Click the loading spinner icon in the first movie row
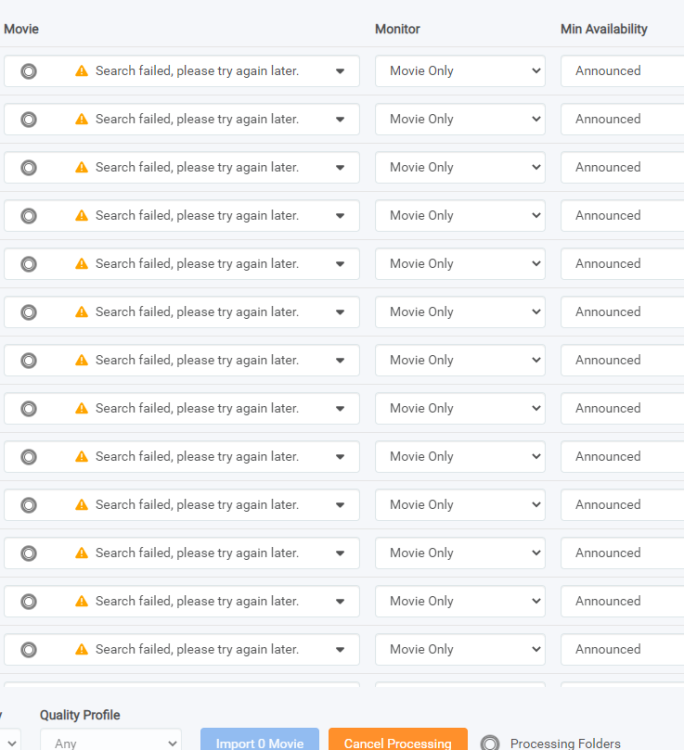684x750 pixels. 29,71
